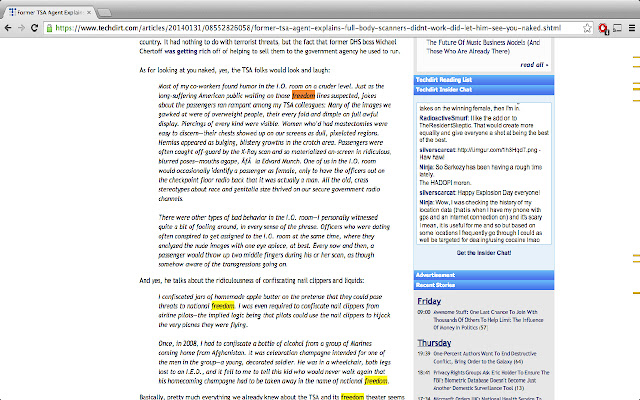Click highlighted 'freedom' after 'threats to national'
Viewport: 640px width, 400px height.
coord(223,306)
